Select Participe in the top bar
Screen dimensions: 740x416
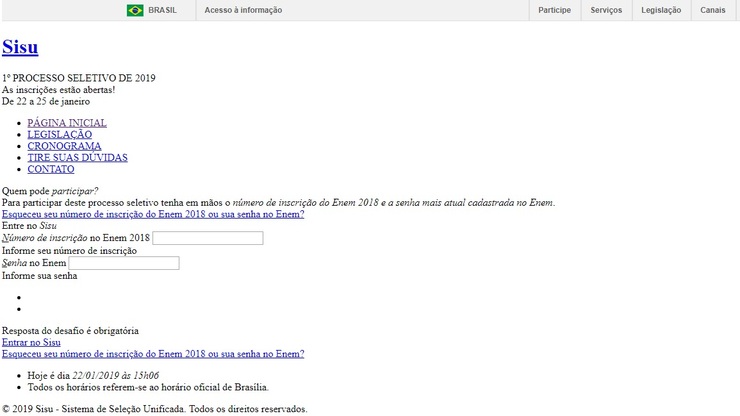click(x=554, y=10)
